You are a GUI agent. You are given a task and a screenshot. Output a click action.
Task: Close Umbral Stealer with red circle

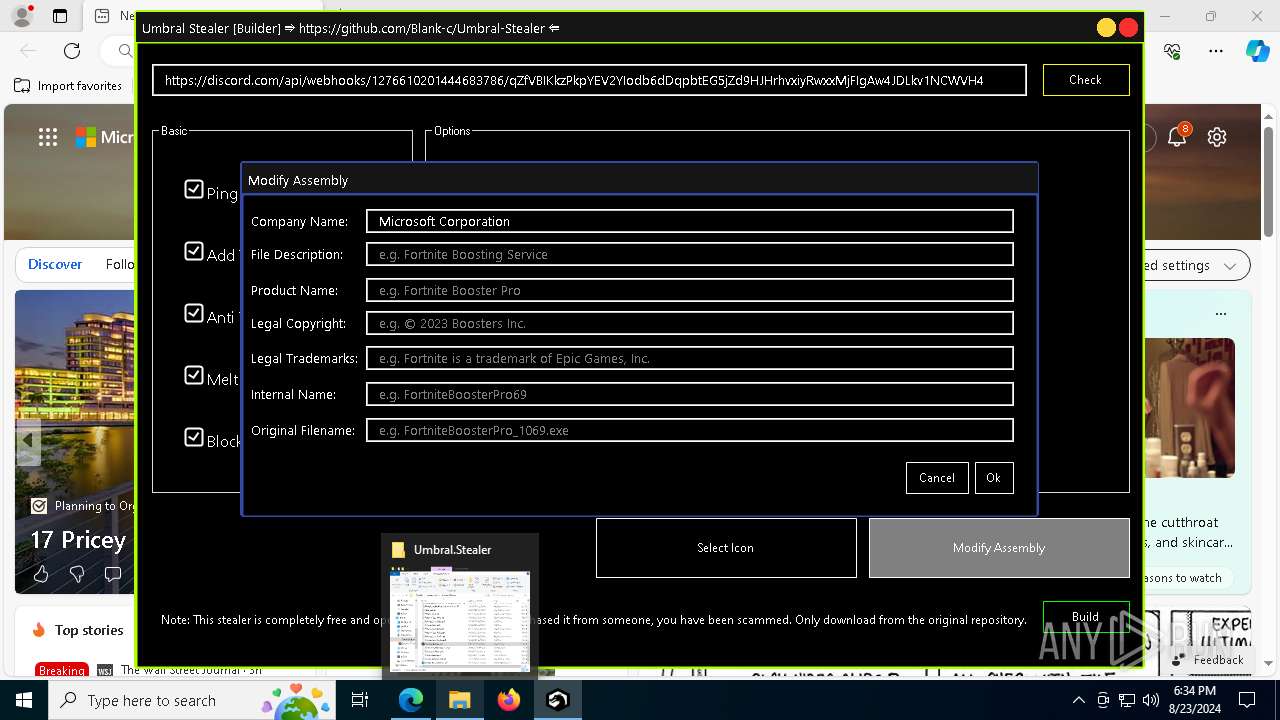coord(1128,28)
